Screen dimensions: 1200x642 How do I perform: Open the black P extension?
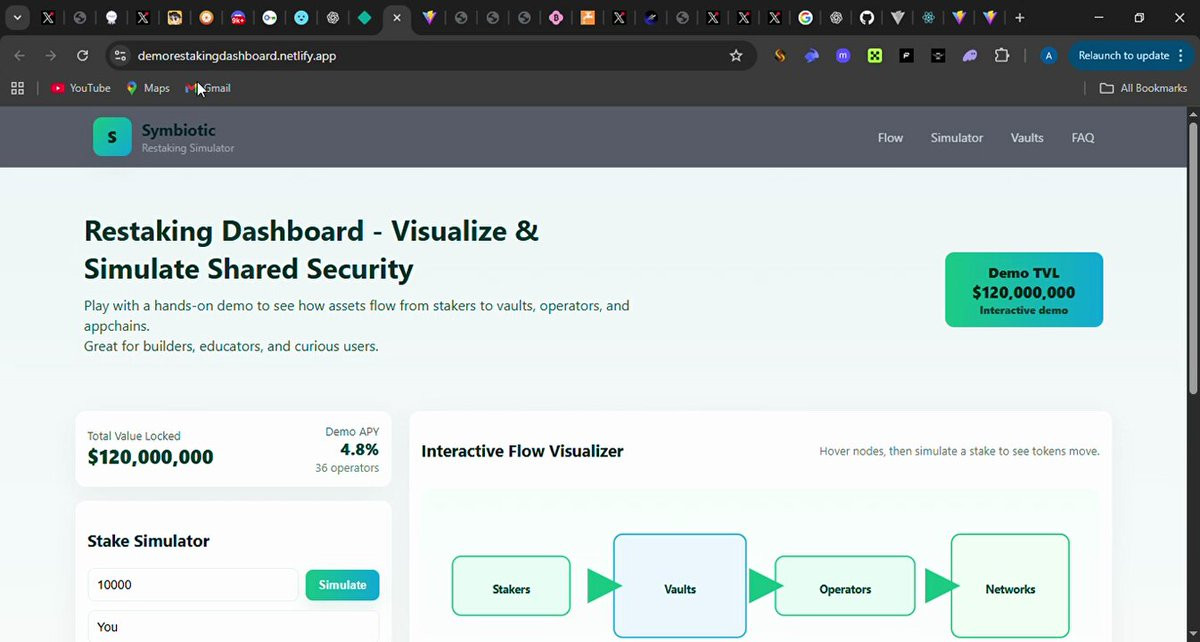[906, 56]
